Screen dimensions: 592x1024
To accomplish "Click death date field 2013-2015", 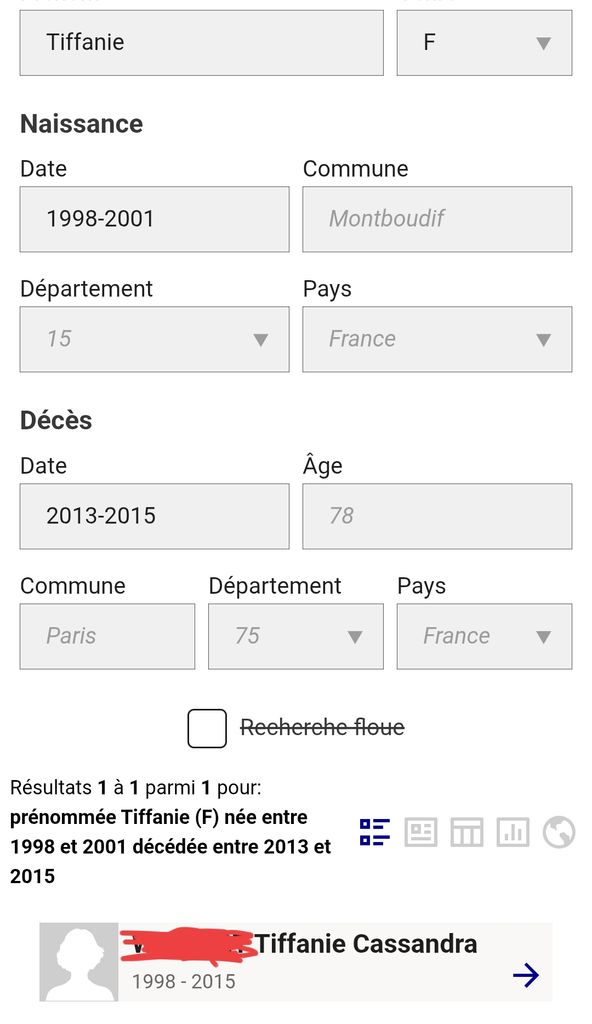I will coord(154,517).
